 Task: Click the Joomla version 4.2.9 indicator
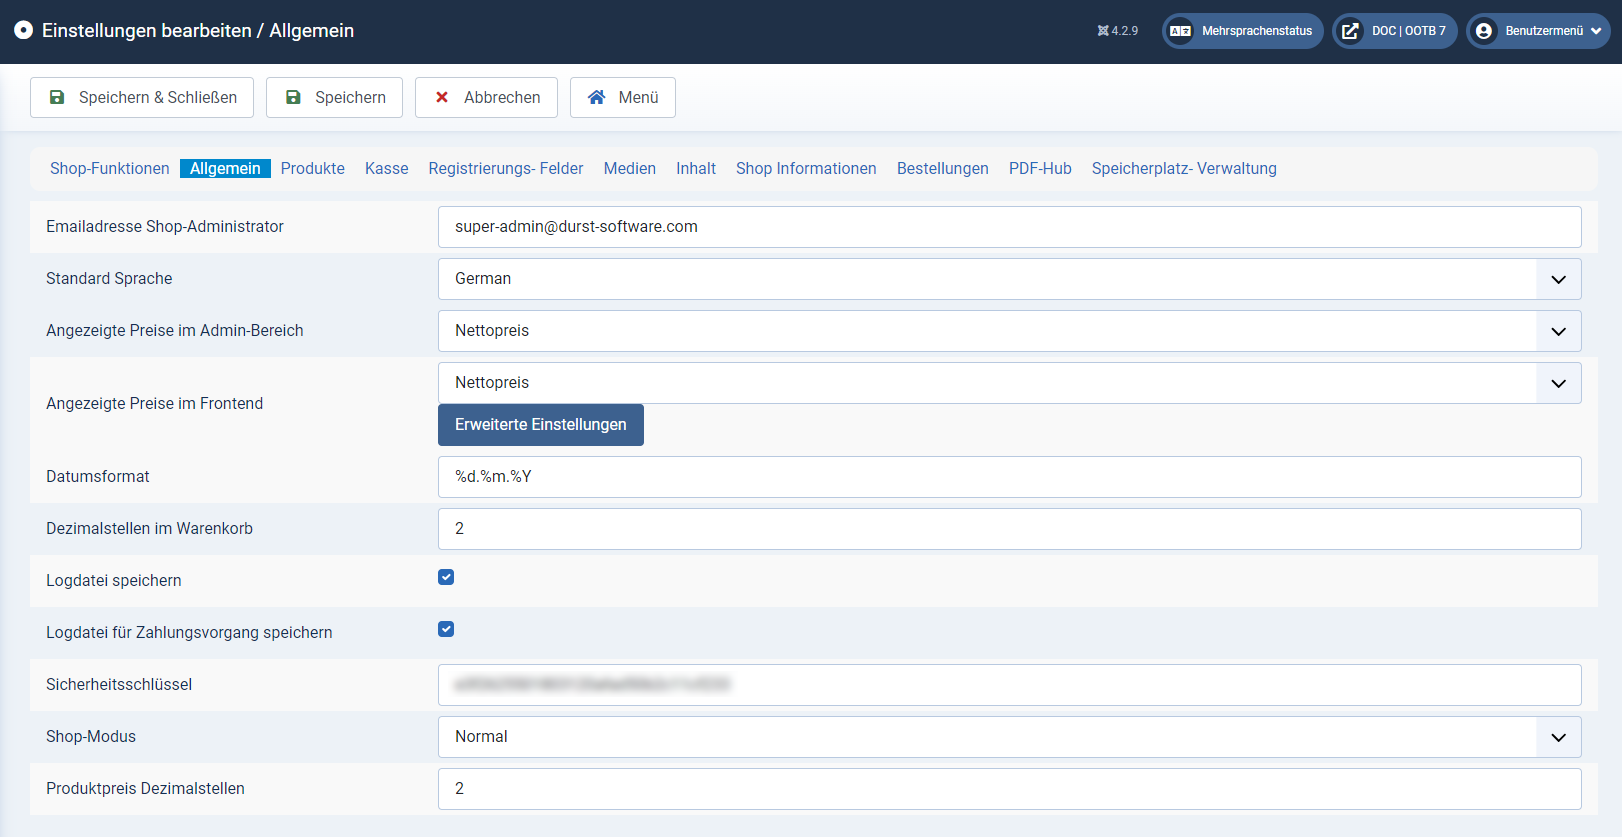click(x=1118, y=31)
